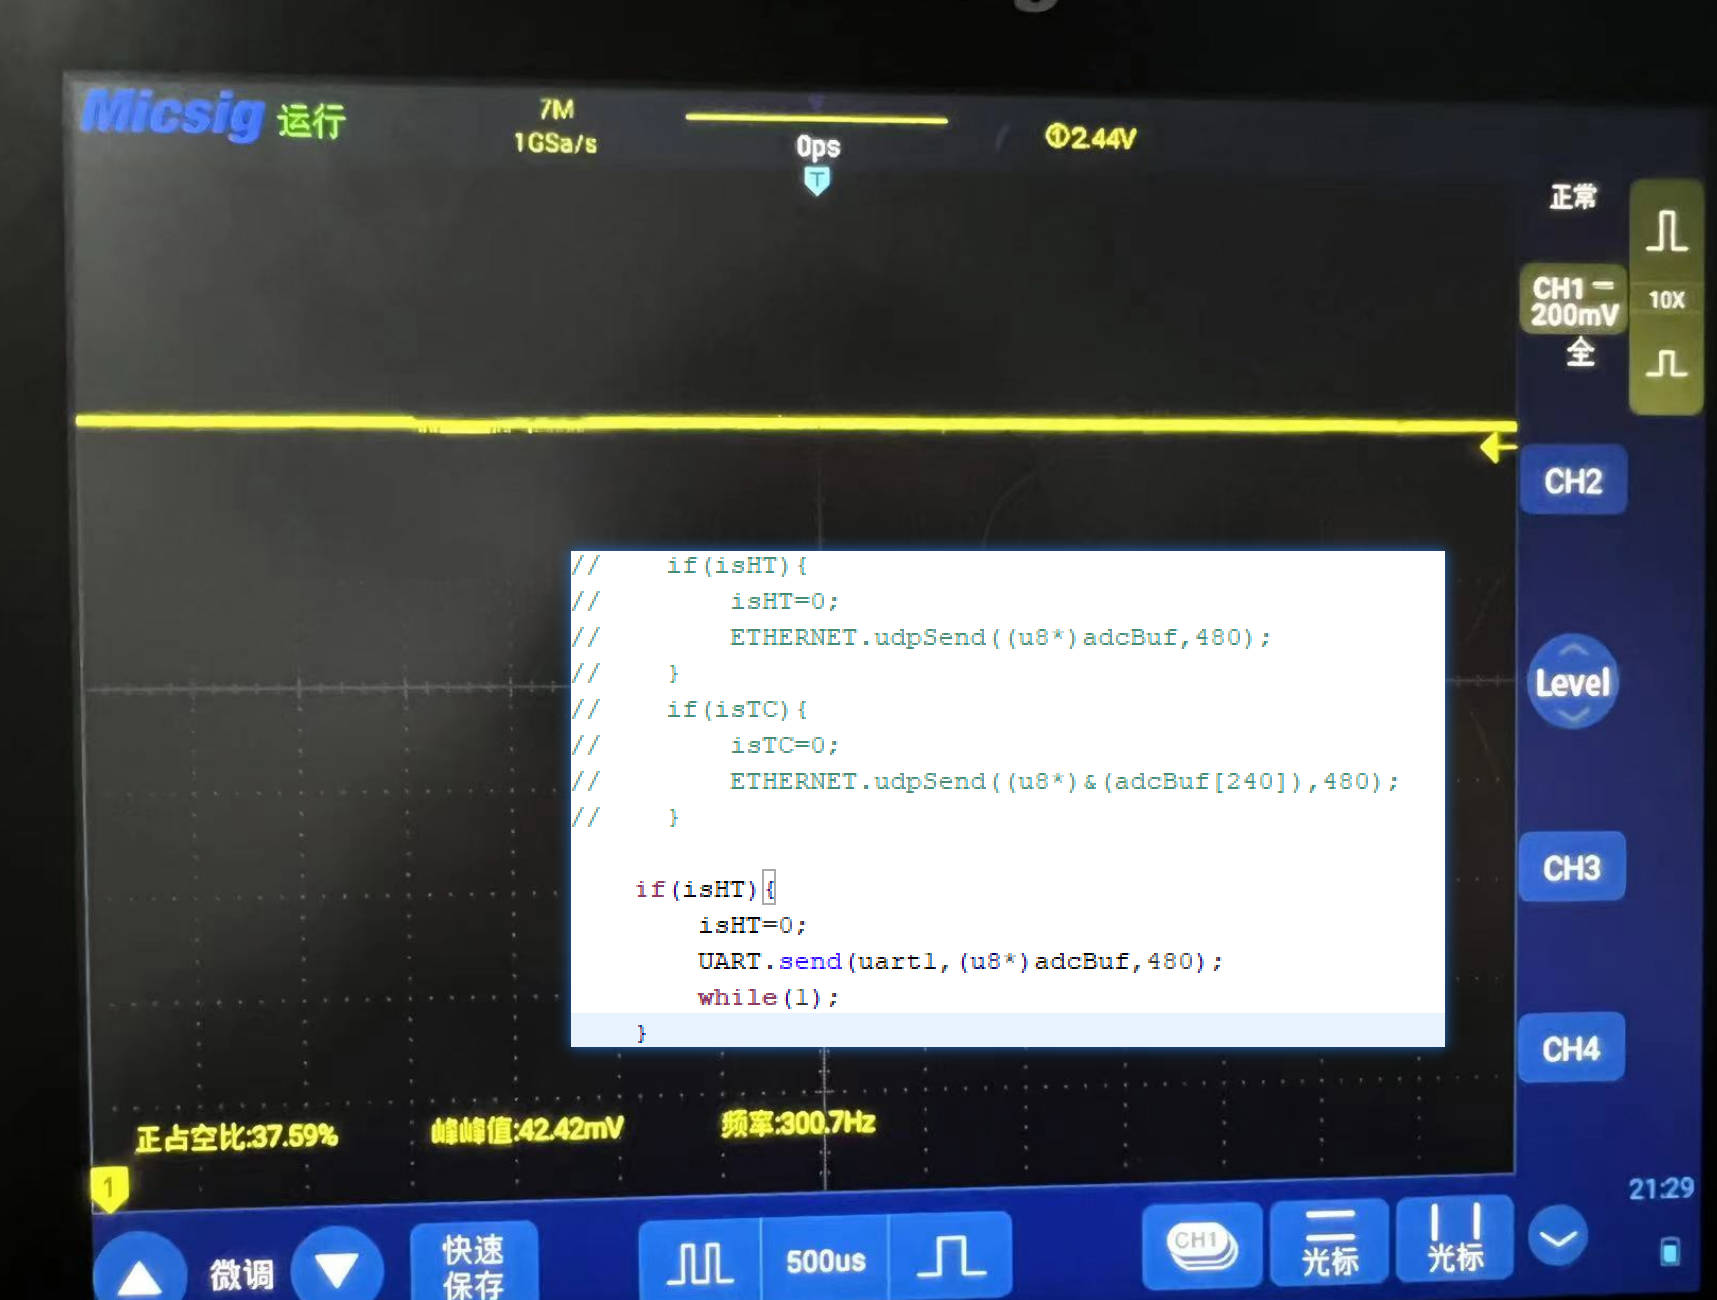Tap the 正常 trigger mode label
This screenshot has height=1300, width=1717.
click(1573, 196)
